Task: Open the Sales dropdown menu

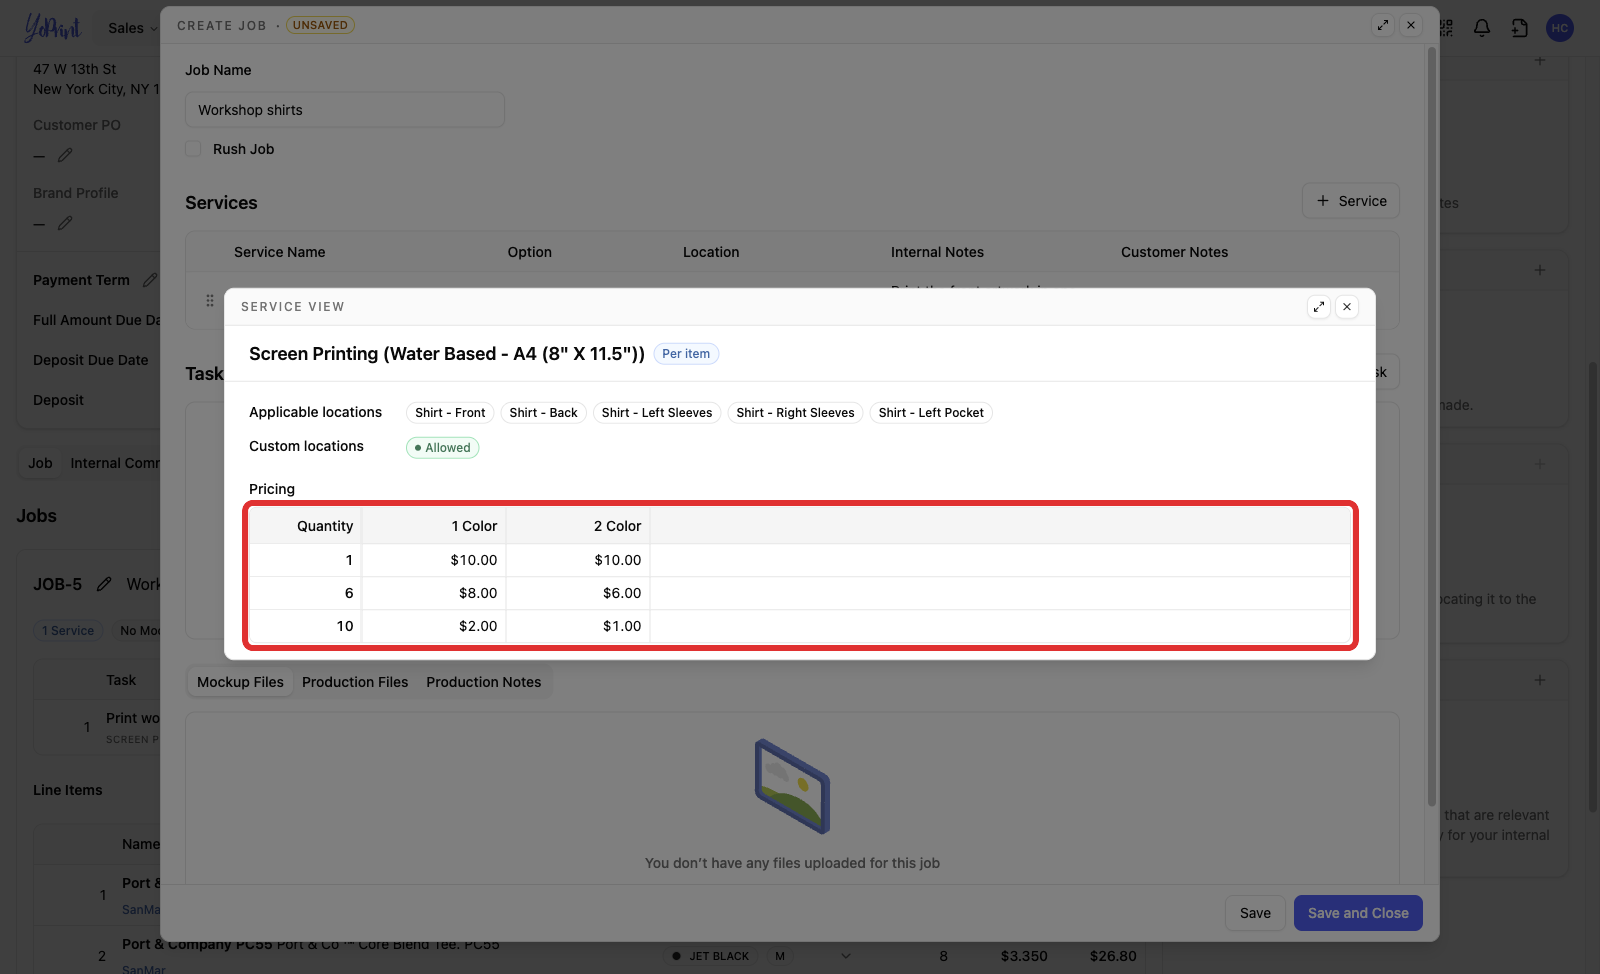Action: (132, 28)
